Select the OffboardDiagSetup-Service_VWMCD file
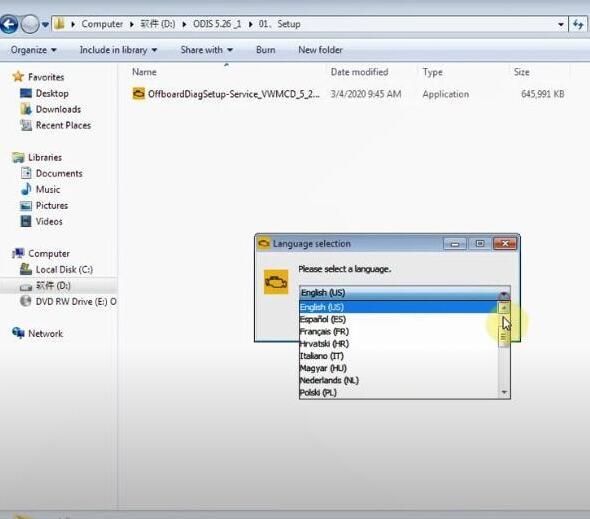Viewport: 590px width, 519px height. coord(233,94)
